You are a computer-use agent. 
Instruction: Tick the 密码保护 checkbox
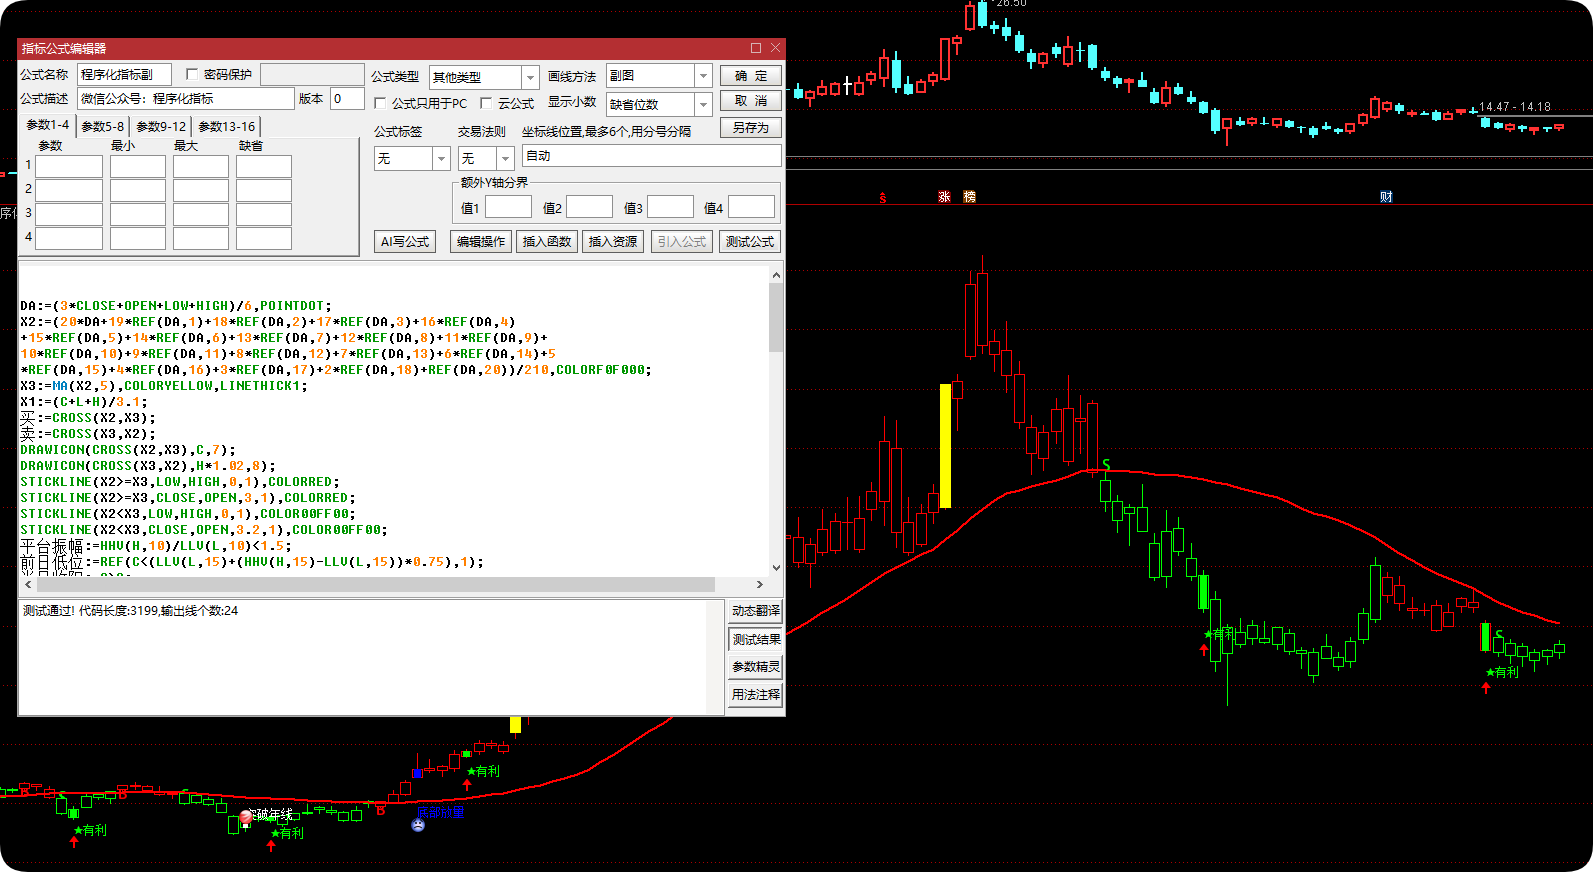(x=192, y=75)
